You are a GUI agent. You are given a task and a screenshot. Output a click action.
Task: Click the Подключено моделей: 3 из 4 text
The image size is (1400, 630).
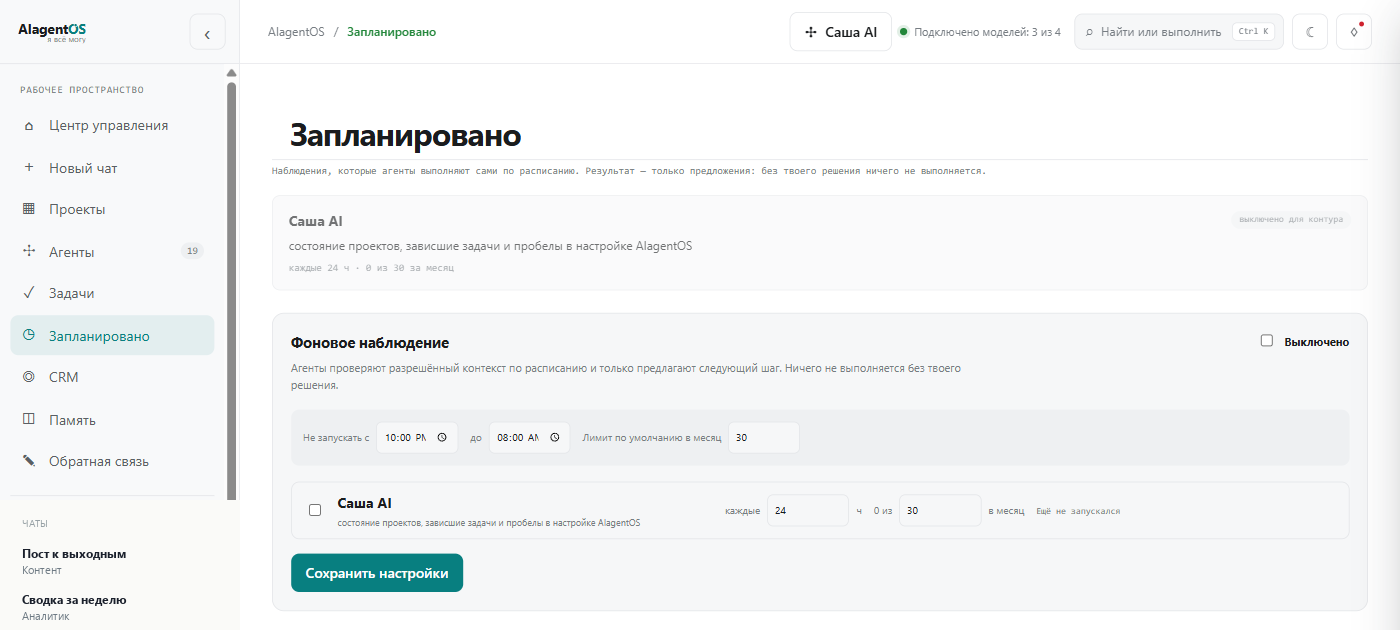pos(987,32)
